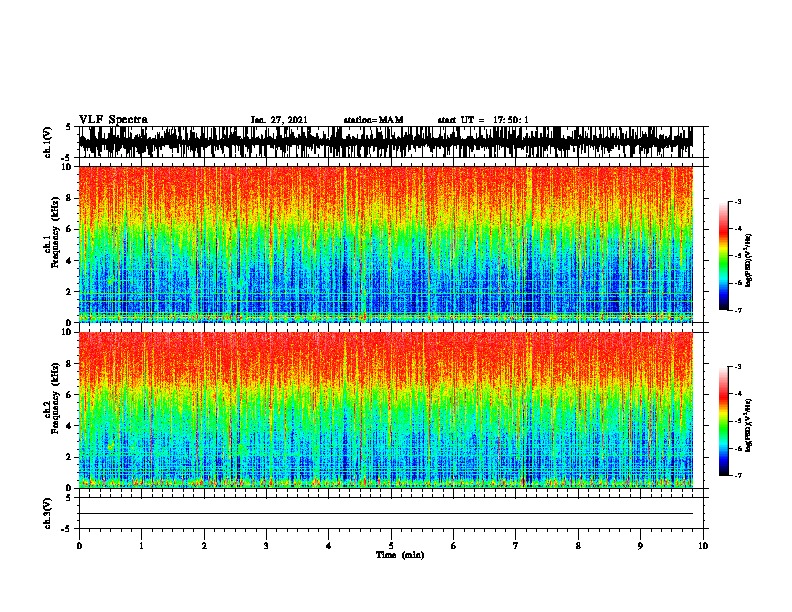The width and height of the screenshot is (792, 612).
Task: Click time axis tick label '7'
Action: click(x=516, y=546)
